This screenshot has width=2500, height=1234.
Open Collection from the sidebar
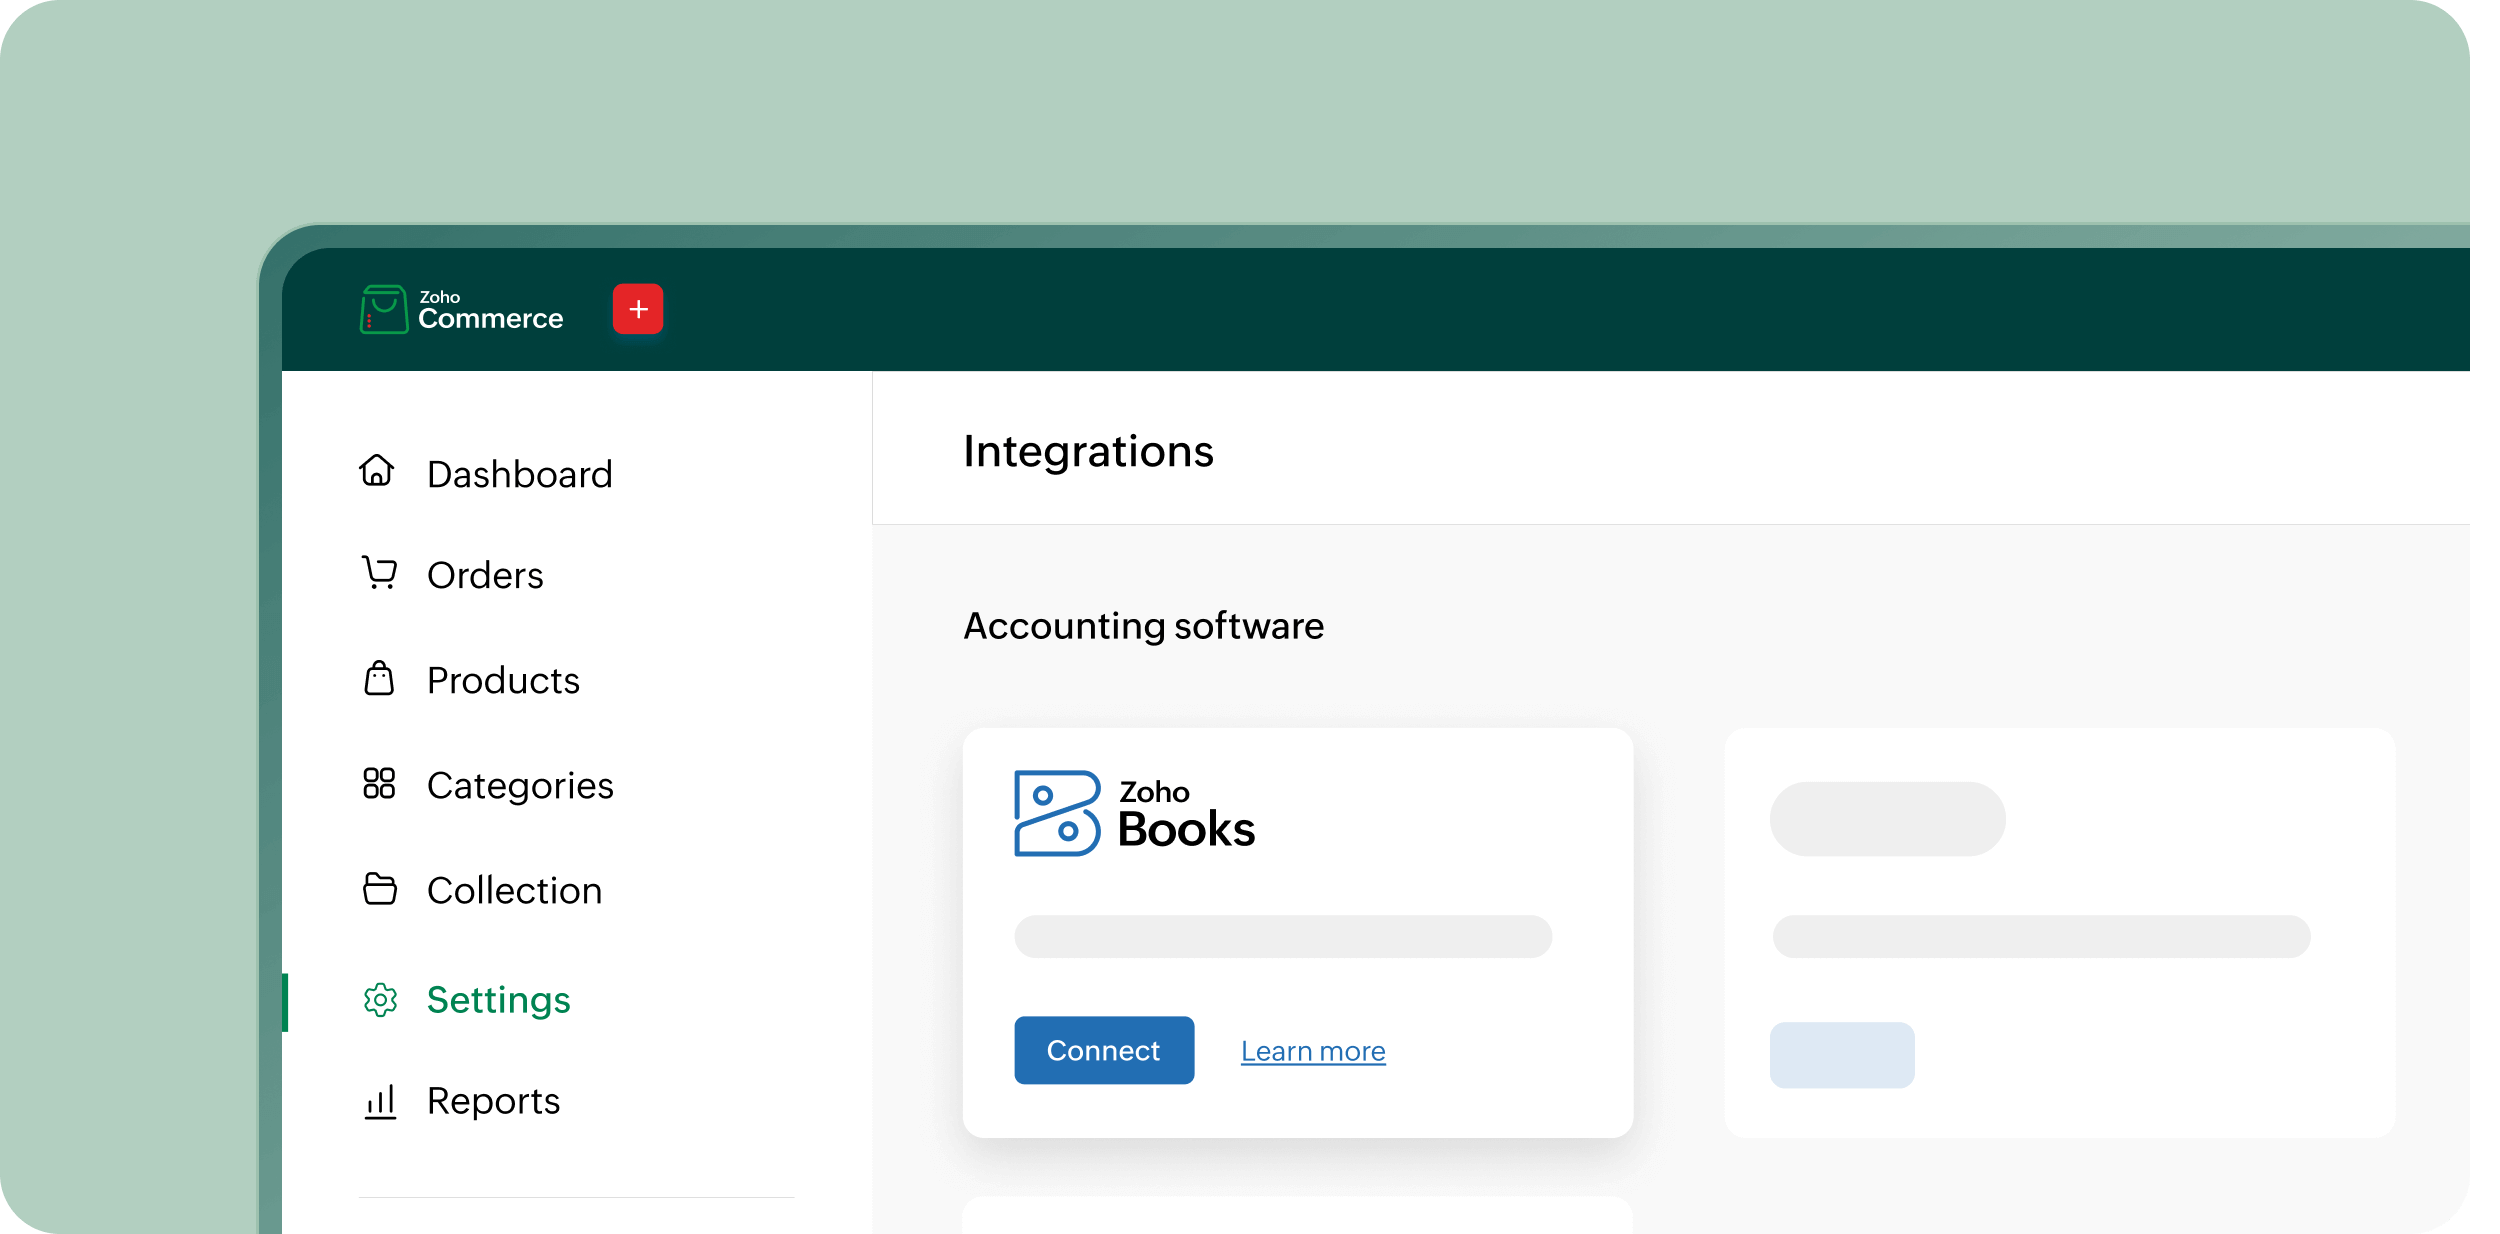coord(514,890)
